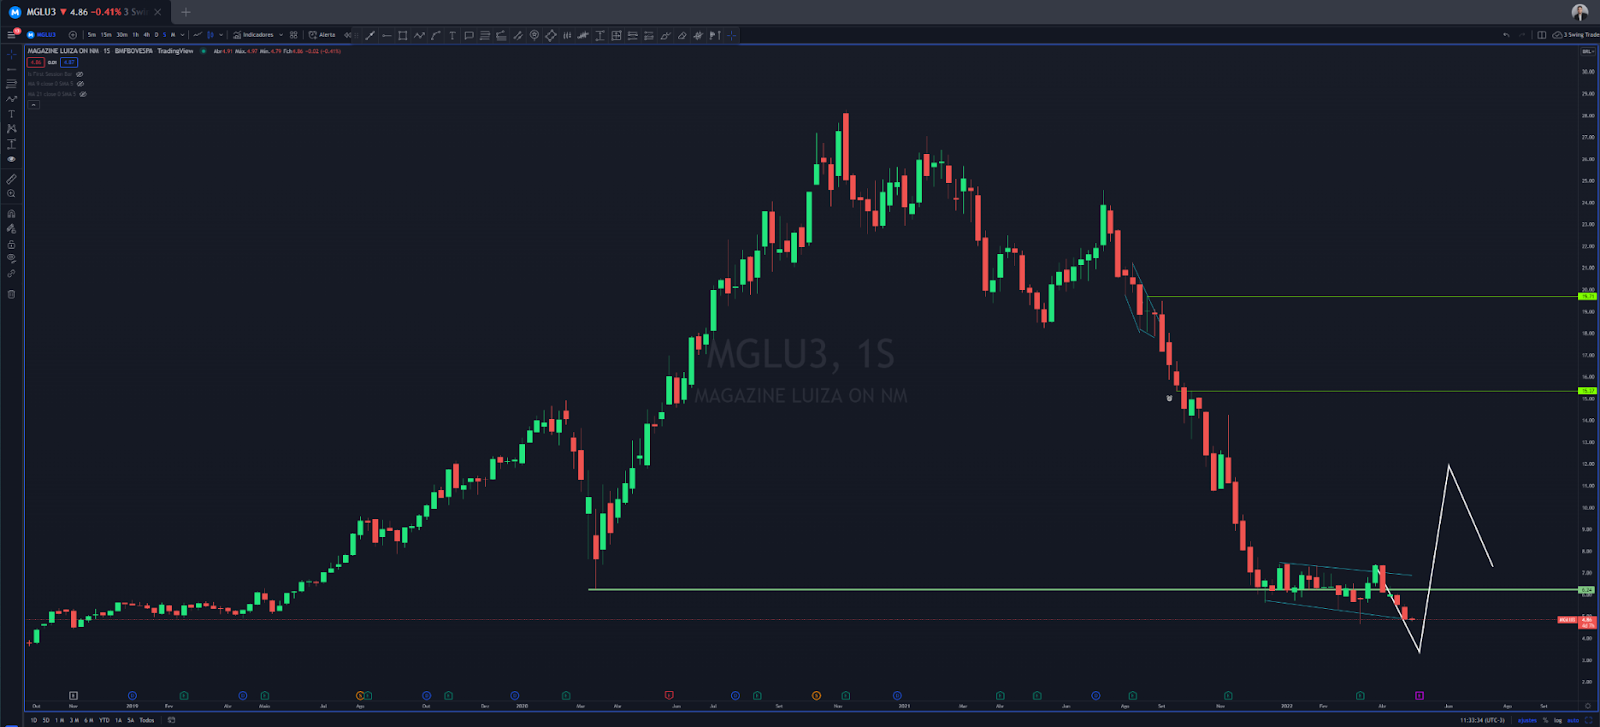Open the BRL currency selector on price axis
The image size is (1600, 727).
pos(1587,51)
